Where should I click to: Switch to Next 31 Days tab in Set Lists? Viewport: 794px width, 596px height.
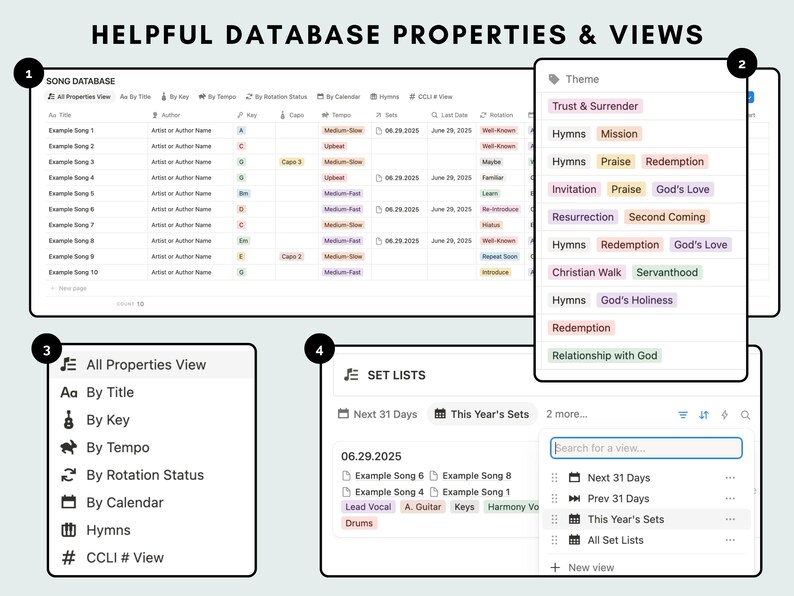[378, 414]
